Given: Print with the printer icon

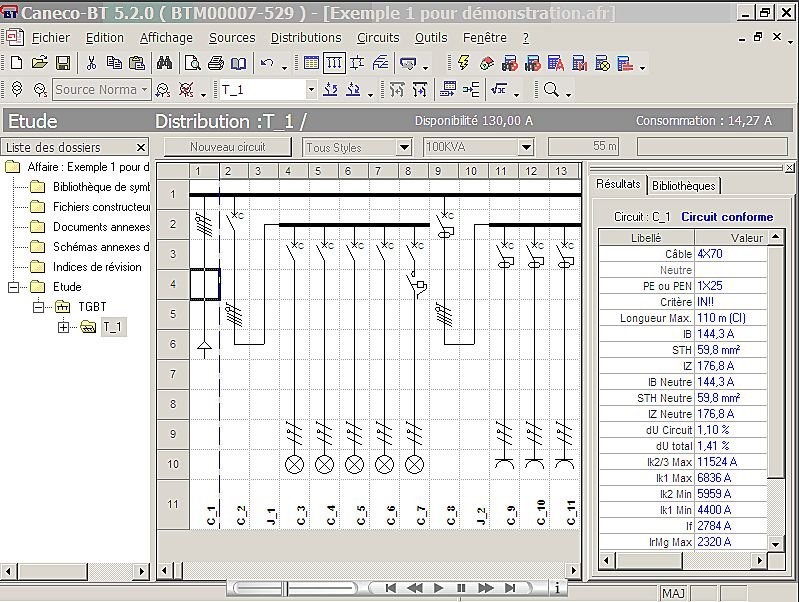Looking at the screenshot, I should [x=216, y=63].
